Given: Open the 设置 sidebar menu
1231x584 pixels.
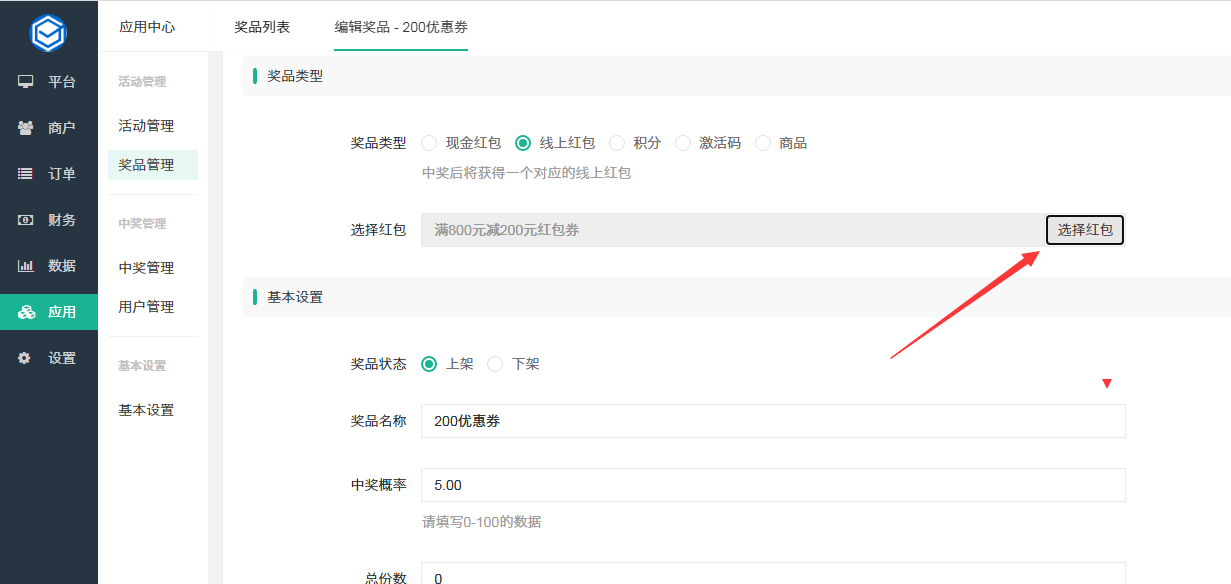Looking at the screenshot, I should tap(49, 358).
